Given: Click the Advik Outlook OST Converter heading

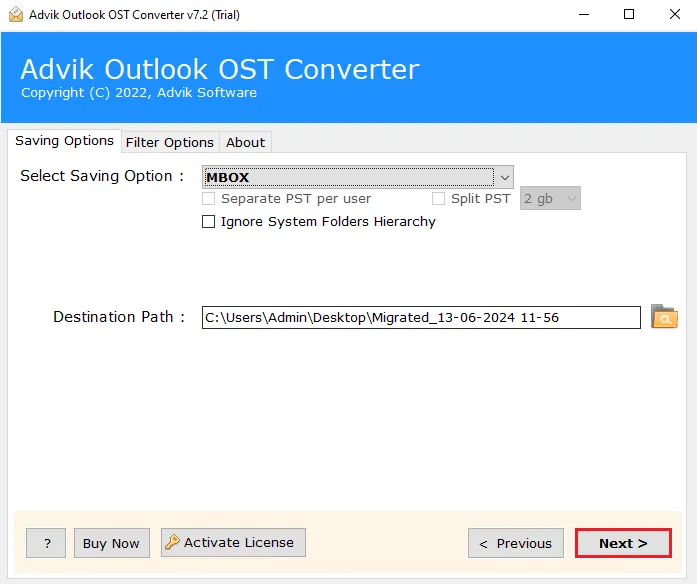Looking at the screenshot, I should pyautogui.click(x=220, y=69).
